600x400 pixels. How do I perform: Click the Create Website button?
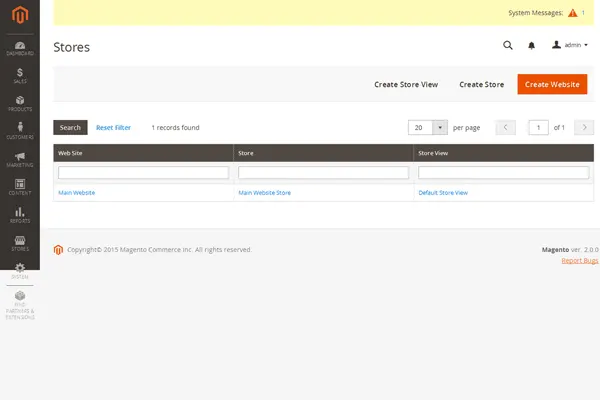(x=552, y=84)
